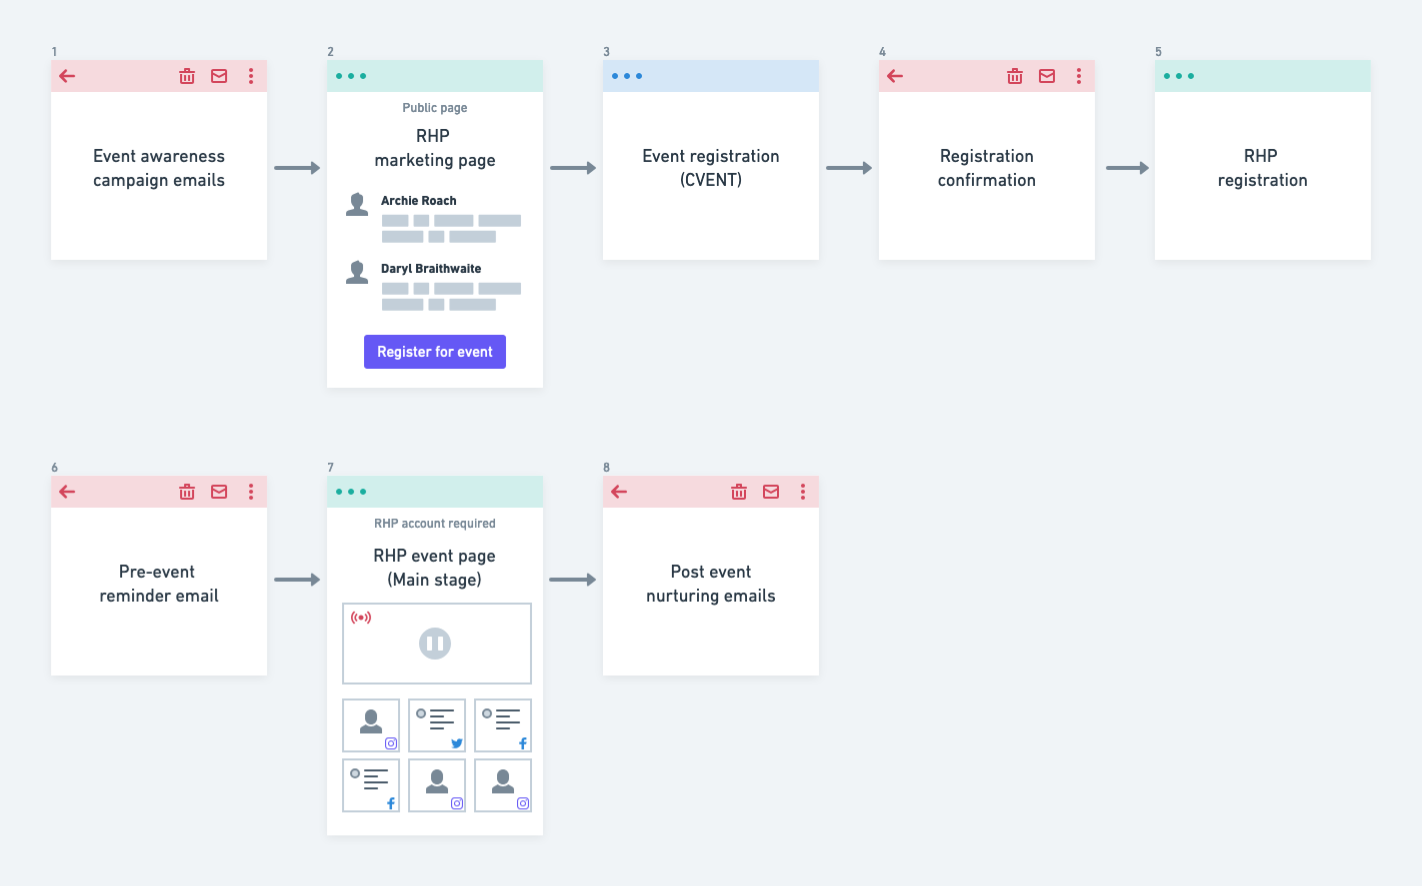Click trash icon on Pre-event reminder card

187,492
